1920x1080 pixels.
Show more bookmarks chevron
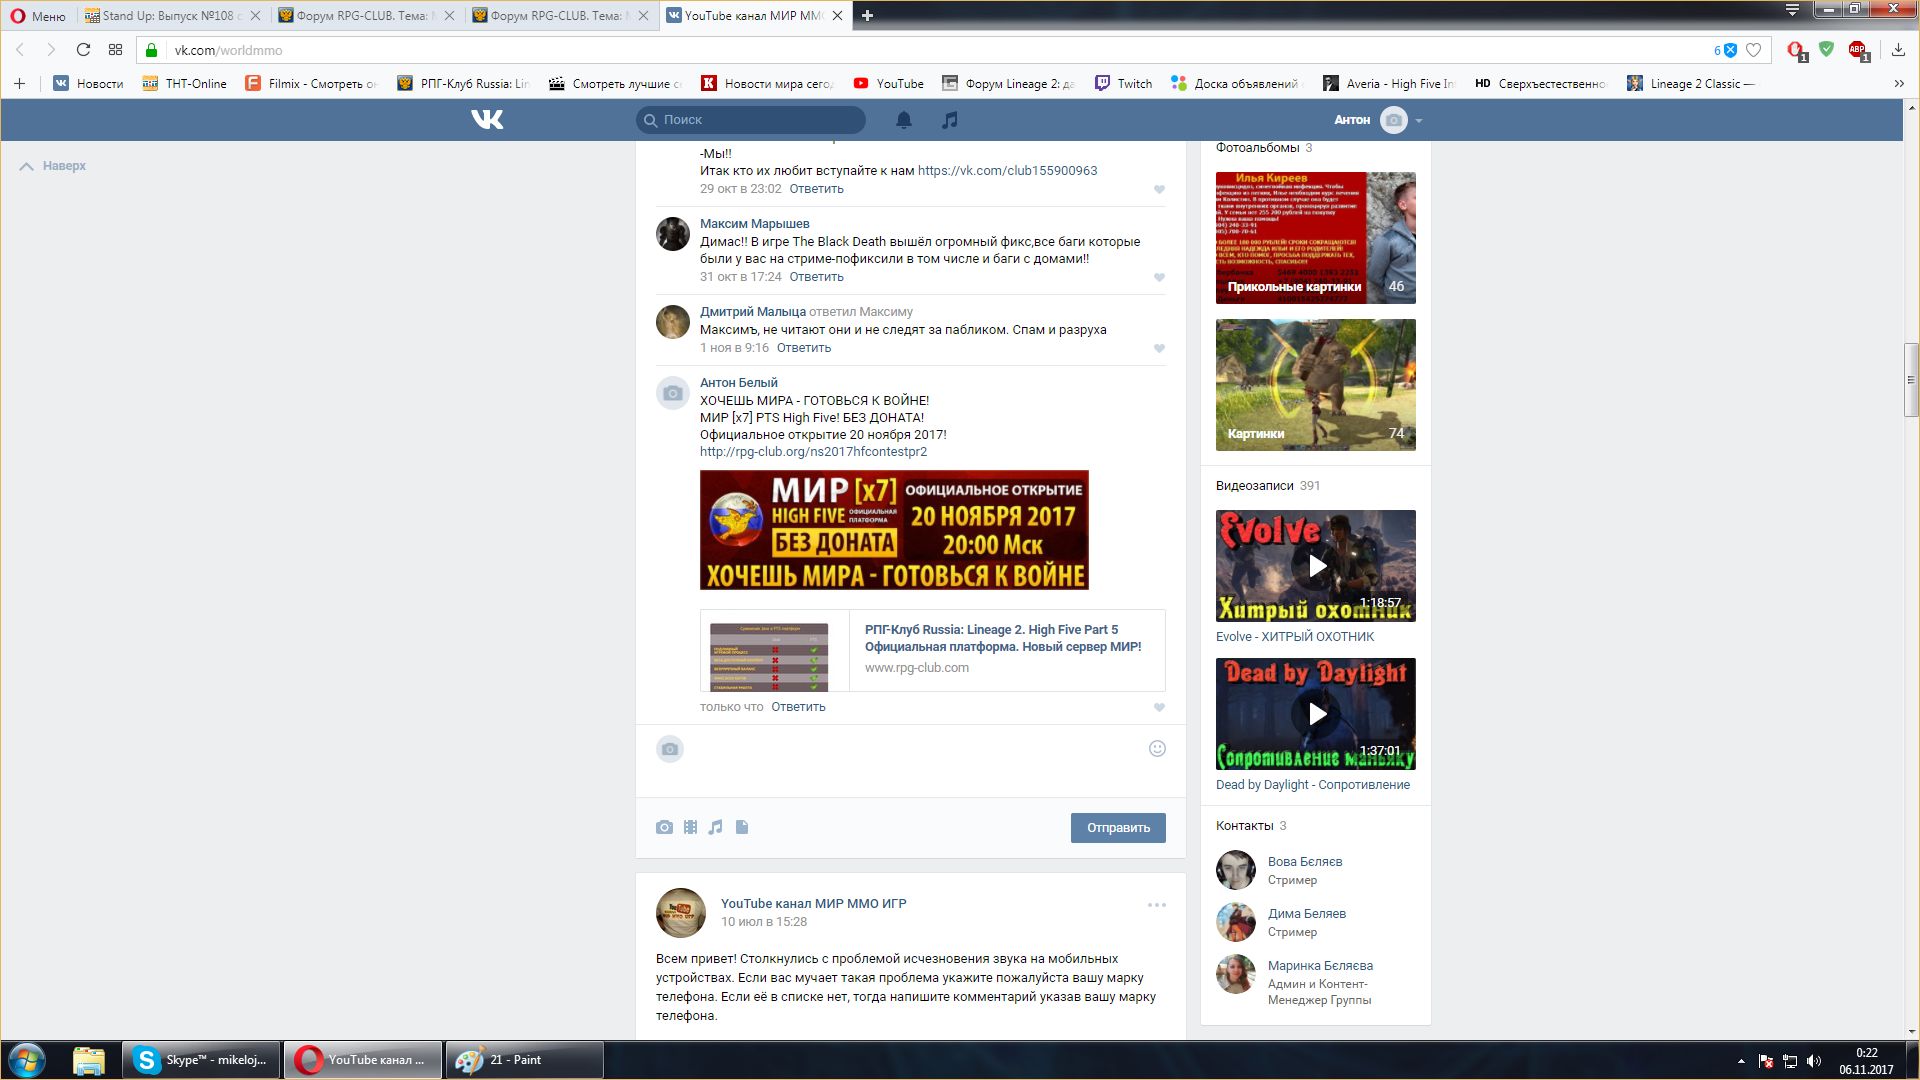pos(1899,84)
